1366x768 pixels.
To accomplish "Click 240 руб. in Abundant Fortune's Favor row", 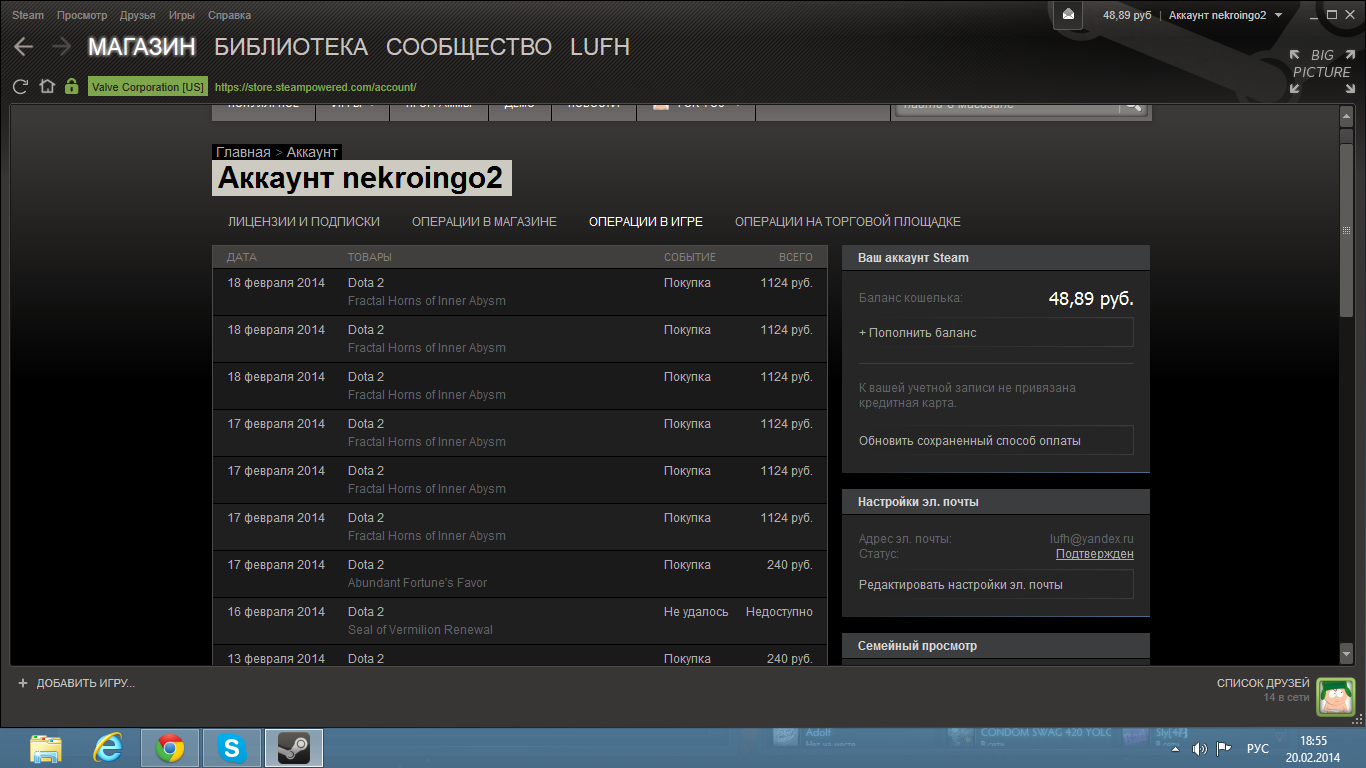I will pos(790,565).
